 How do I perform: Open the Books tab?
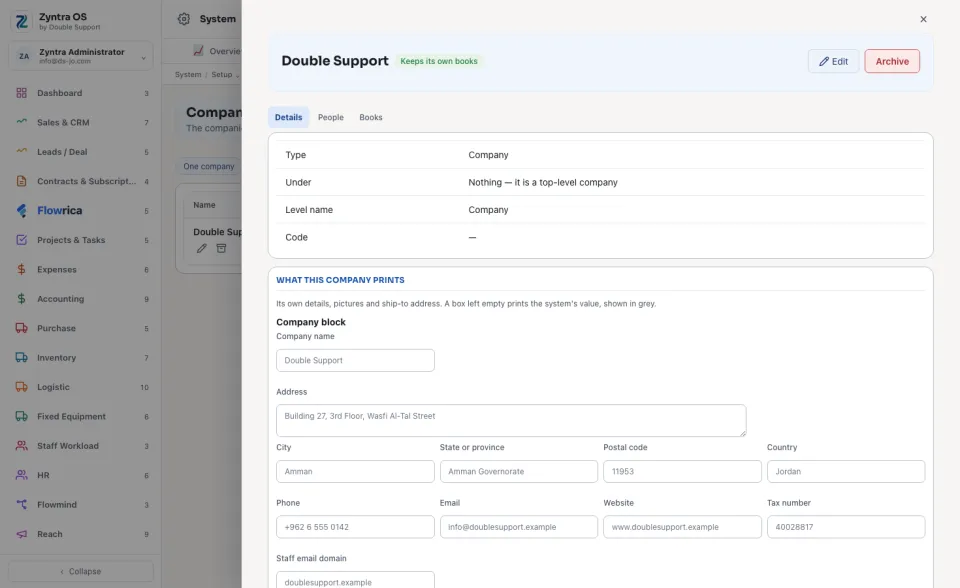[371, 117]
